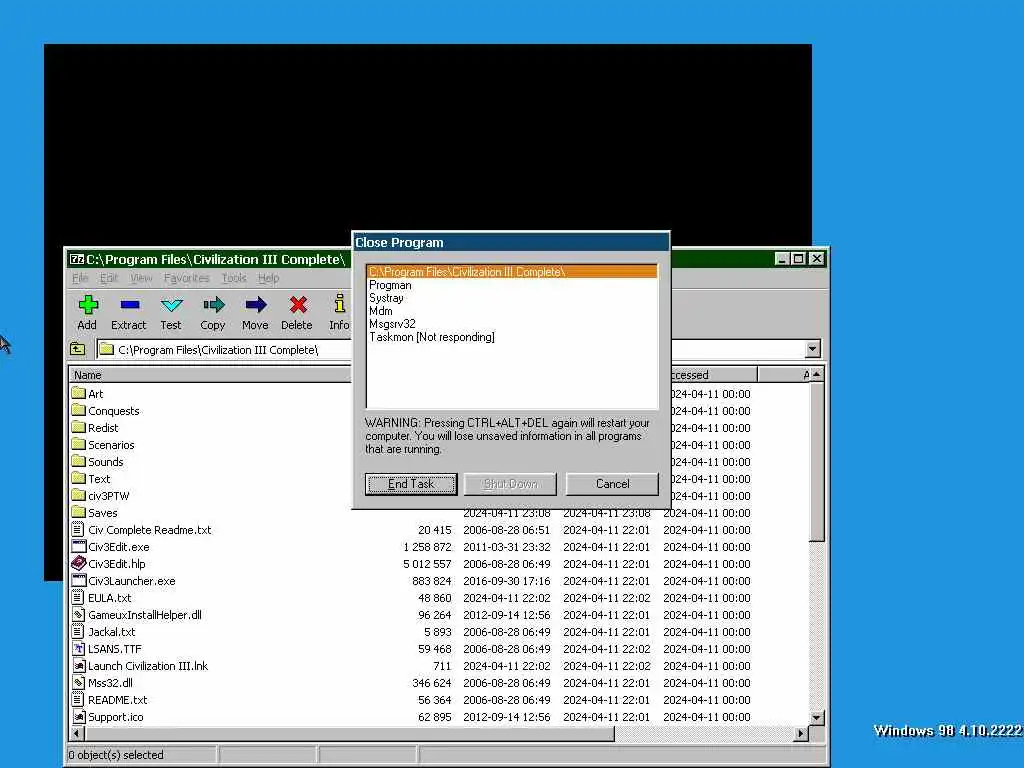1024x768 pixels.
Task: Click the Extract toolbar icon
Action: click(129, 305)
